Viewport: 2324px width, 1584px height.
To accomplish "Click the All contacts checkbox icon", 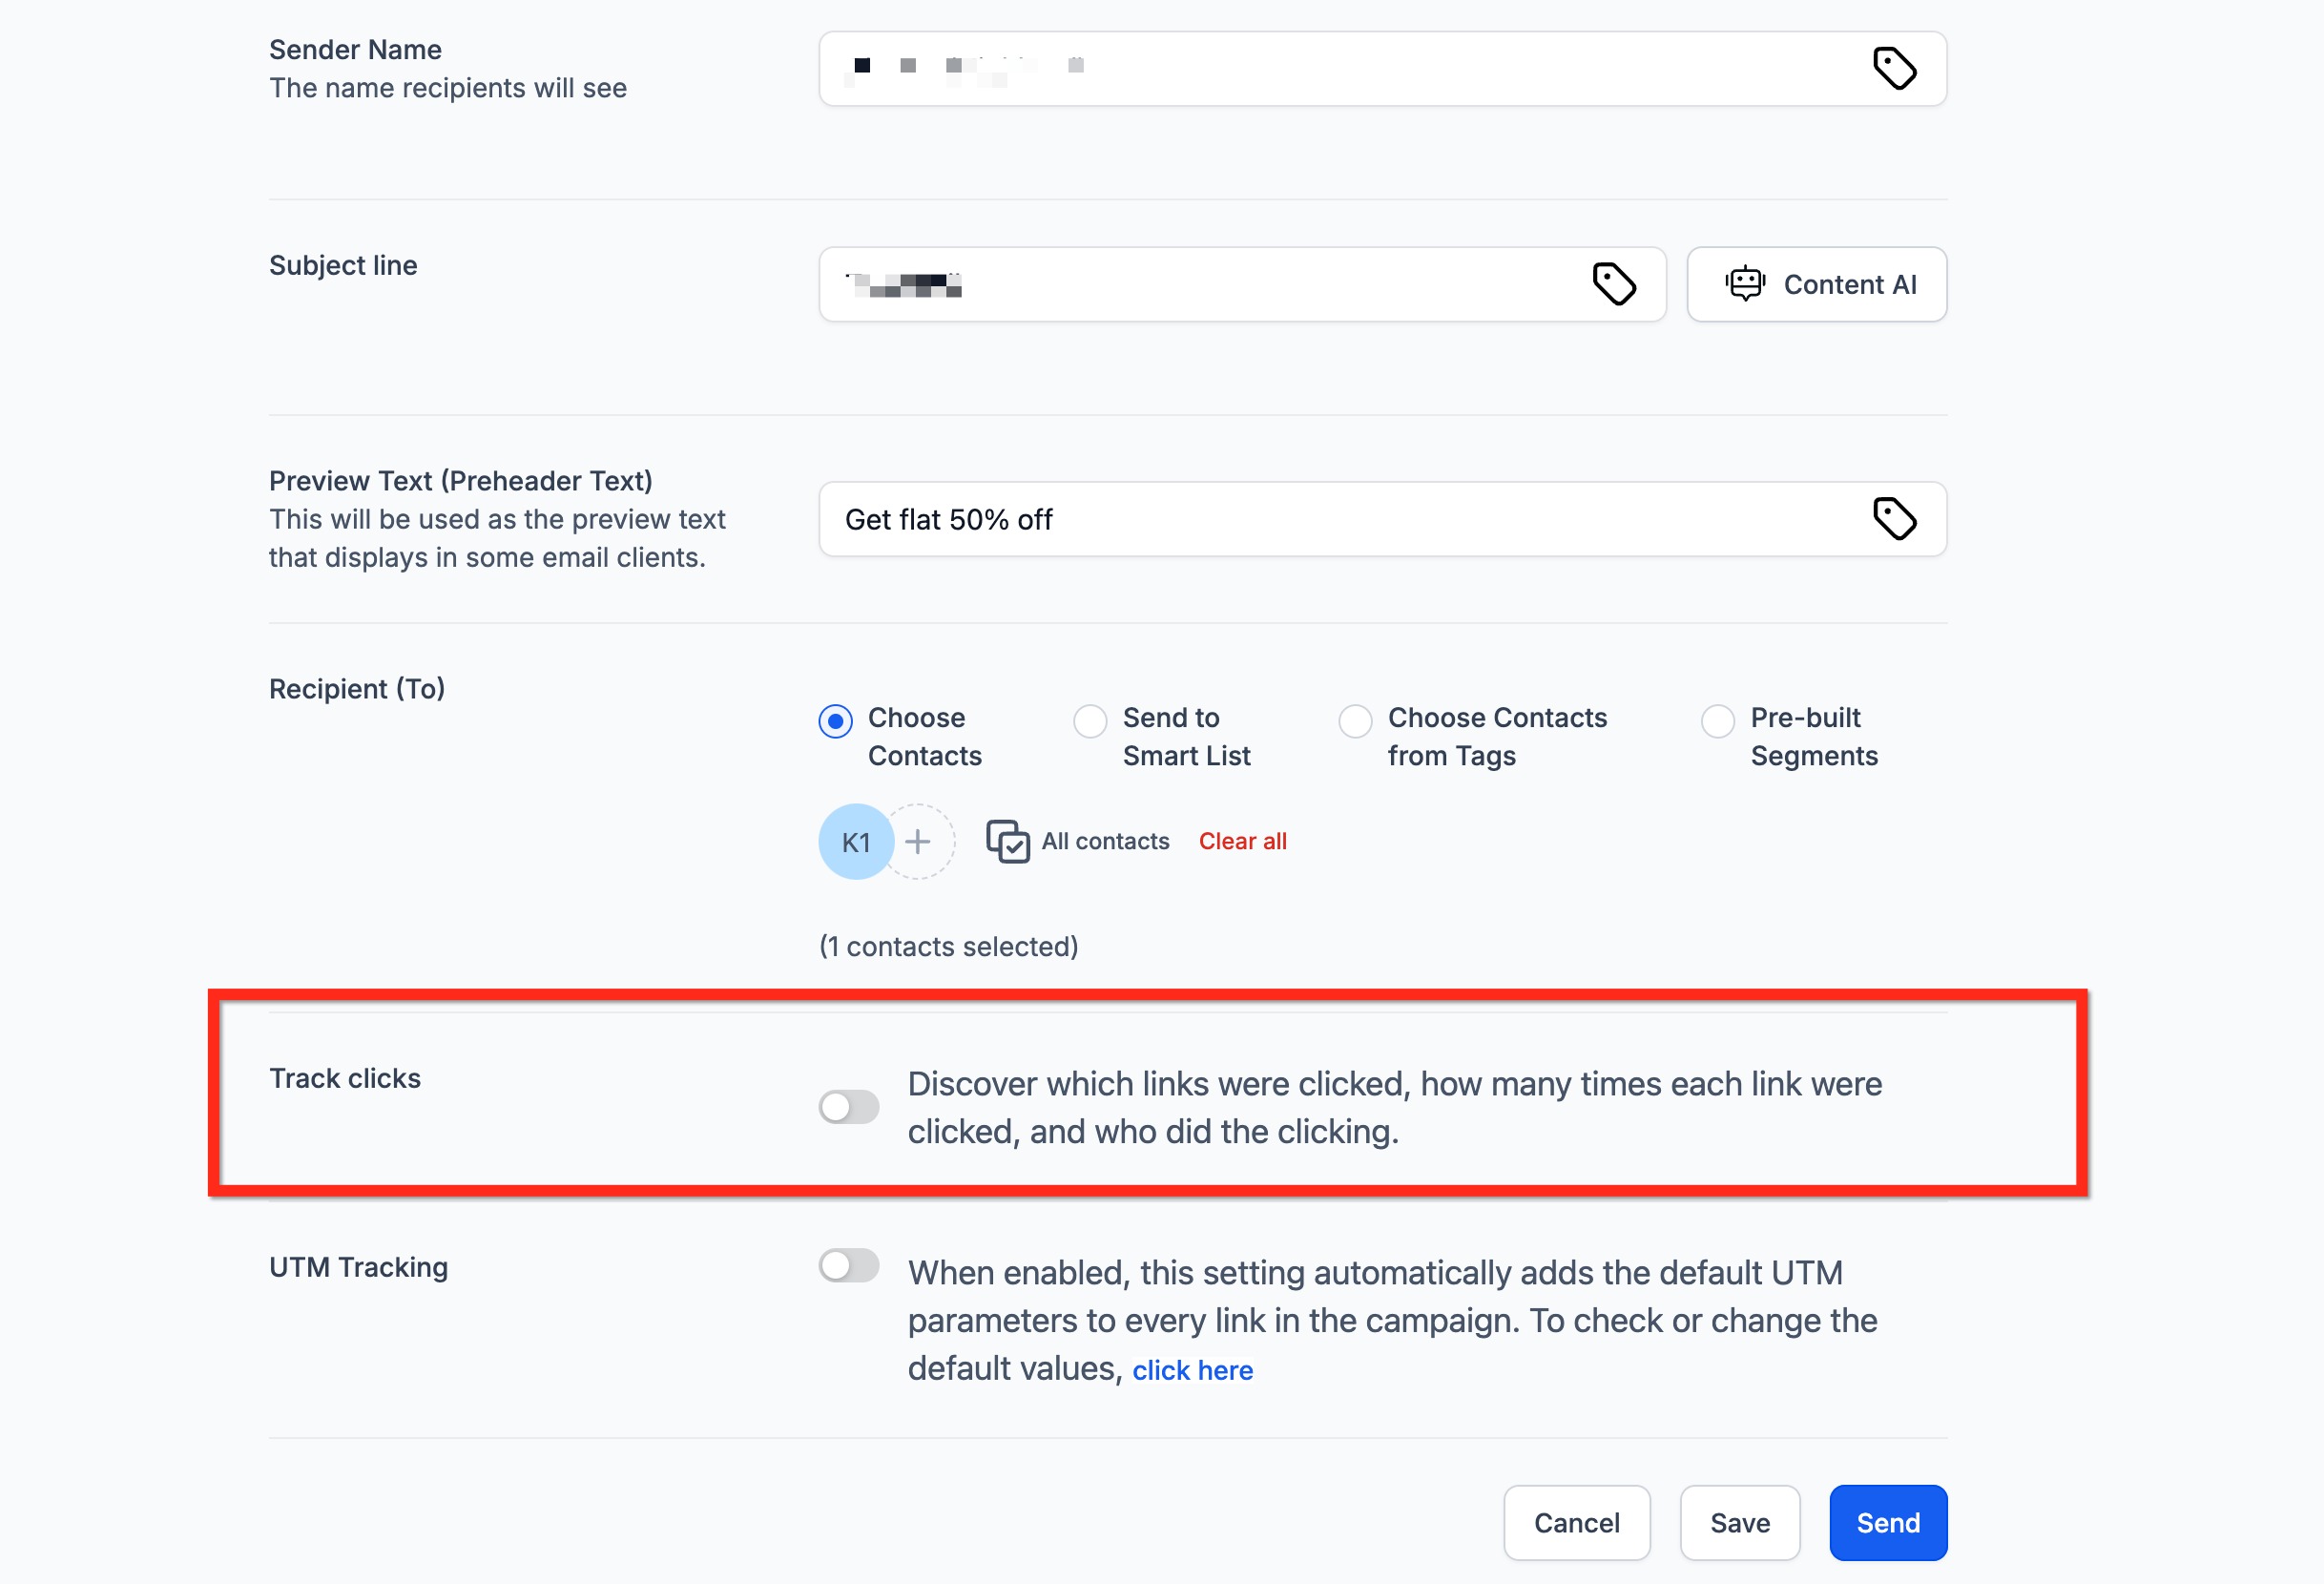I will pyautogui.click(x=1007, y=841).
